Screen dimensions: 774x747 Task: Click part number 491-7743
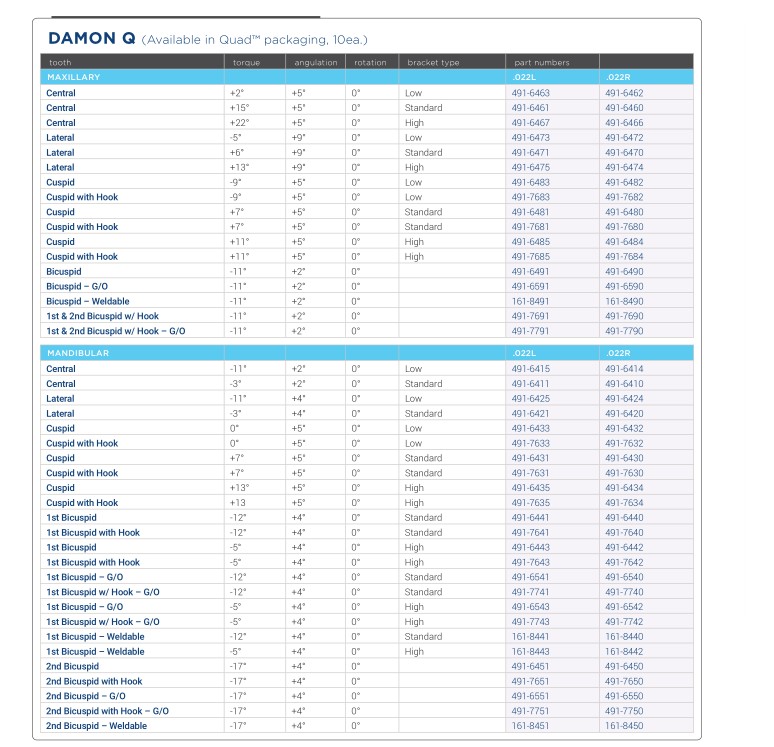[x=531, y=622]
